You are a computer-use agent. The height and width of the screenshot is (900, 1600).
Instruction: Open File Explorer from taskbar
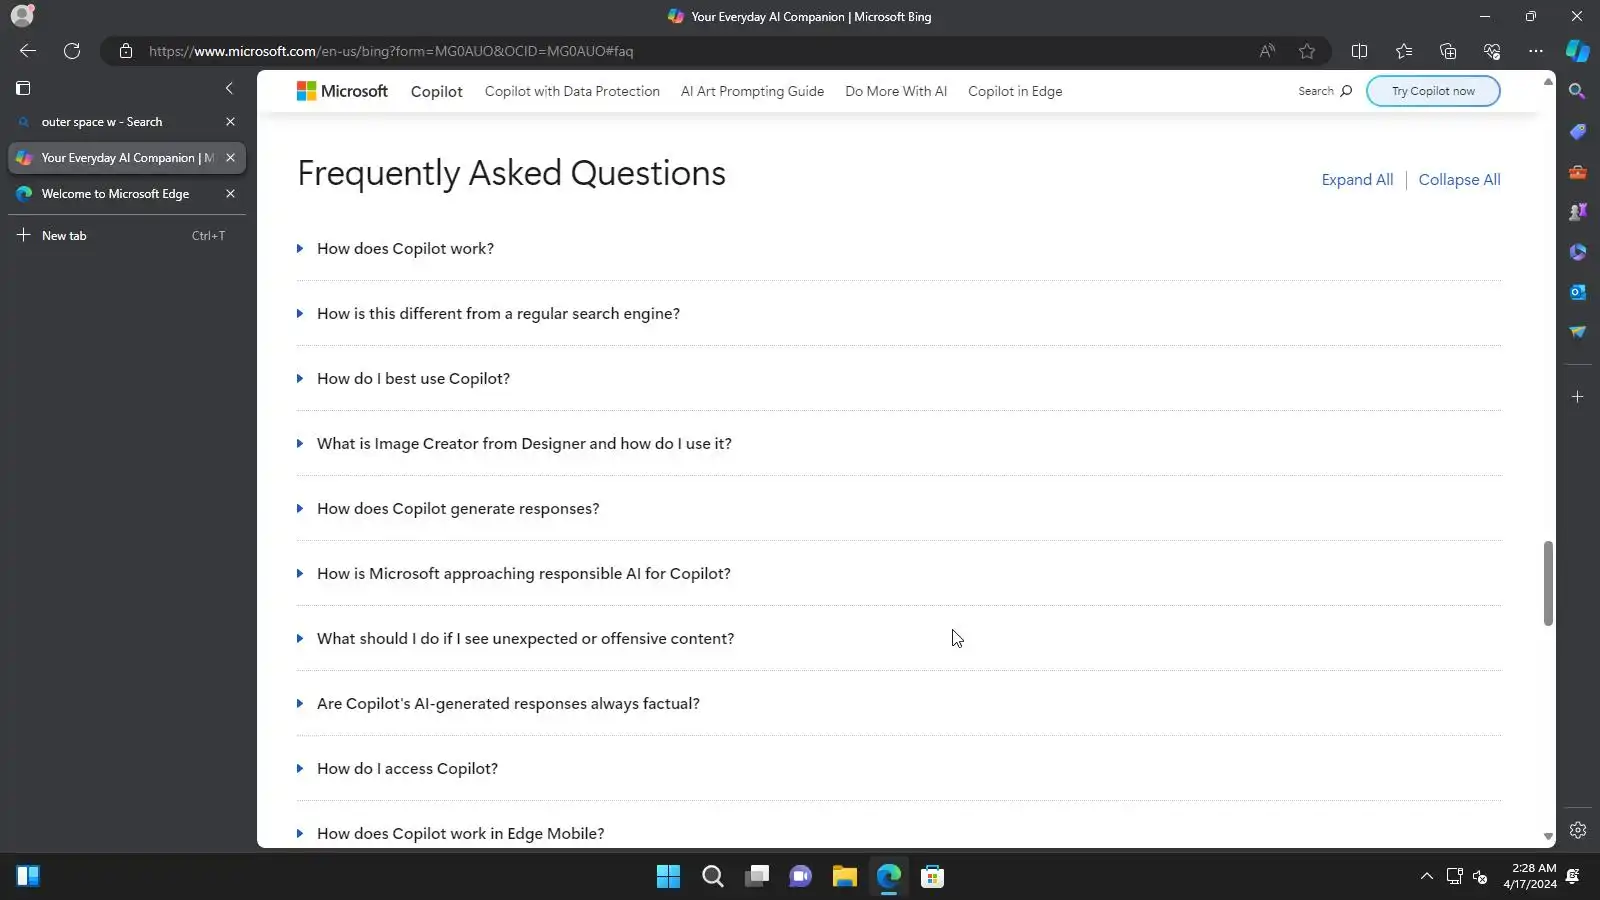[845, 877]
